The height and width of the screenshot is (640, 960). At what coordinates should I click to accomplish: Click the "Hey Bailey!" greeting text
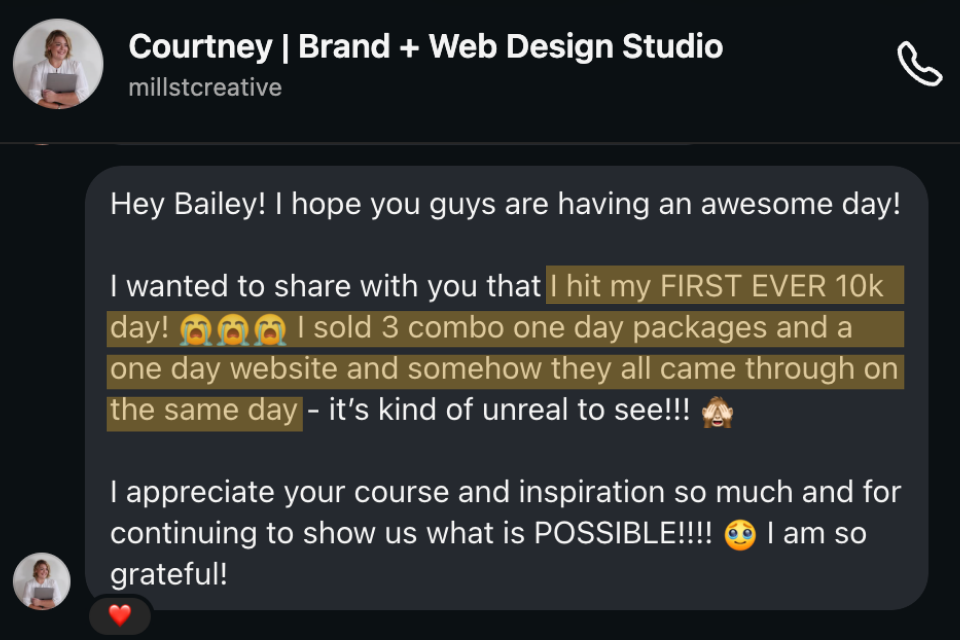[x=187, y=205]
